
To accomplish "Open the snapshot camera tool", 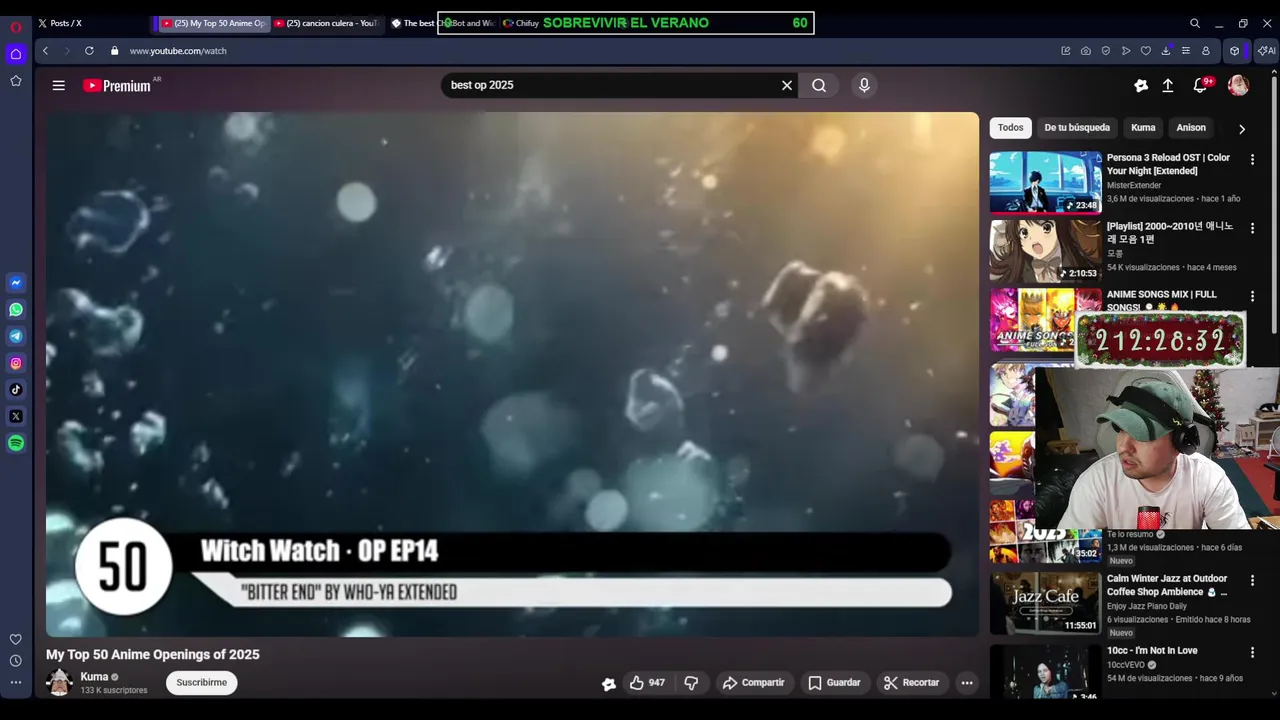I will click(x=1086, y=51).
